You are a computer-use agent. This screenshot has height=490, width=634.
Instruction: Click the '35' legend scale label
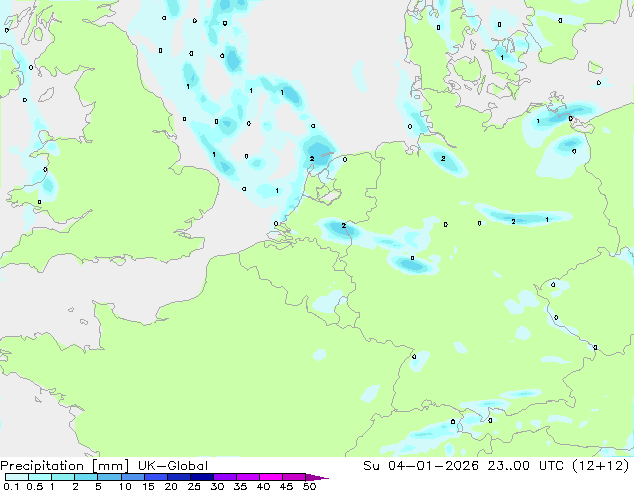[x=240, y=486]
